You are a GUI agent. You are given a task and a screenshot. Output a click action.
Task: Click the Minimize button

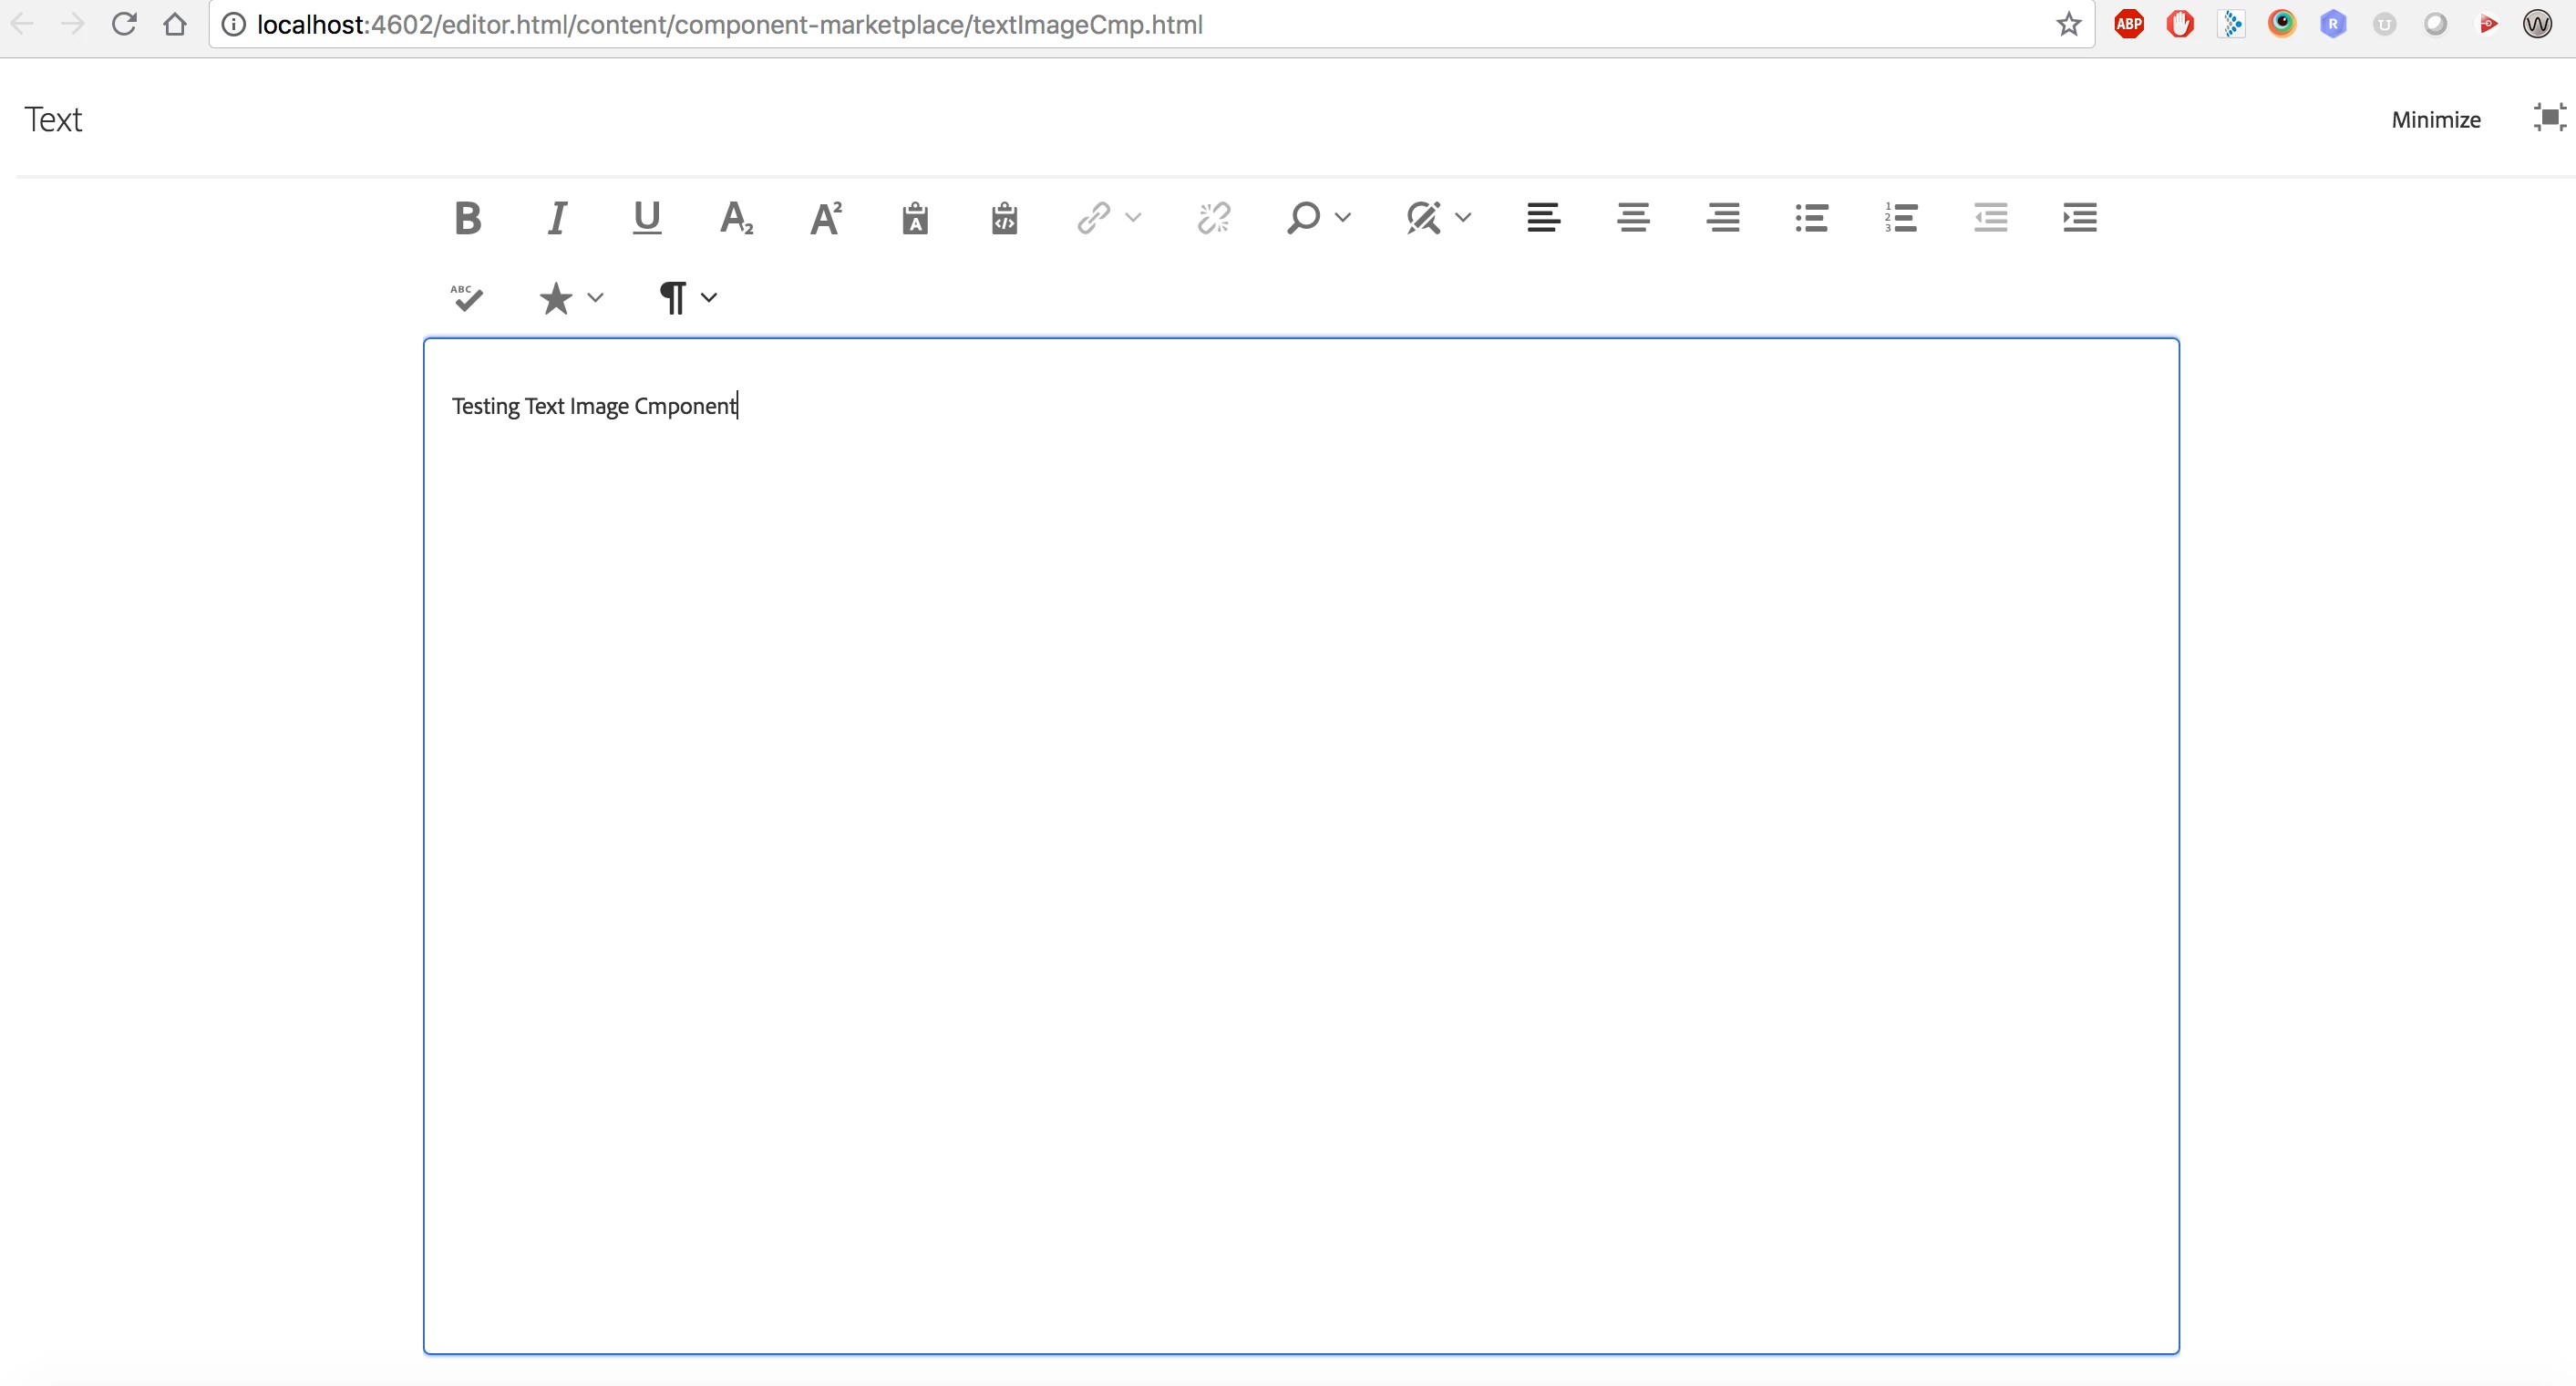[2435, 120]
